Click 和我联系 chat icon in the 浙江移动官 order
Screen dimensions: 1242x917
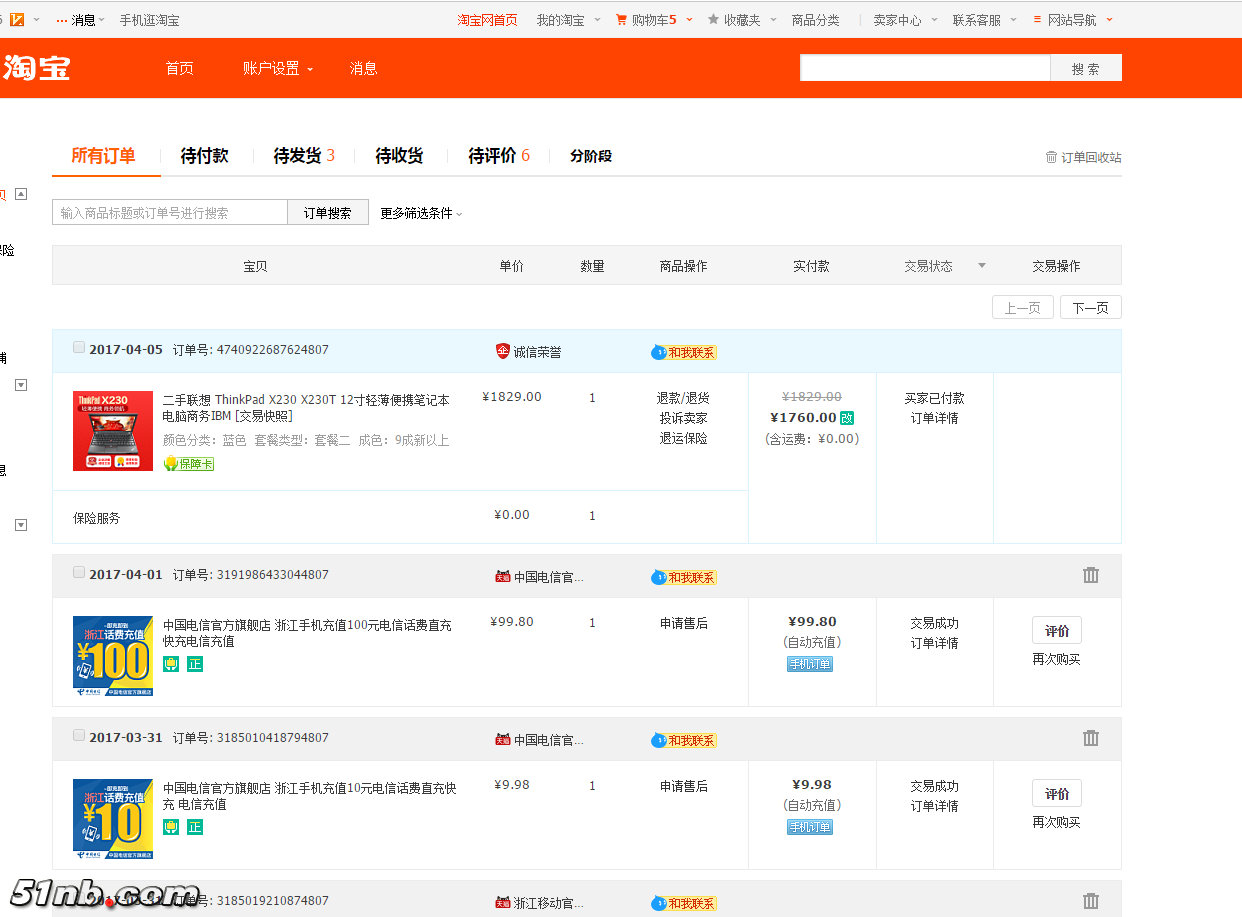(684, 903)
